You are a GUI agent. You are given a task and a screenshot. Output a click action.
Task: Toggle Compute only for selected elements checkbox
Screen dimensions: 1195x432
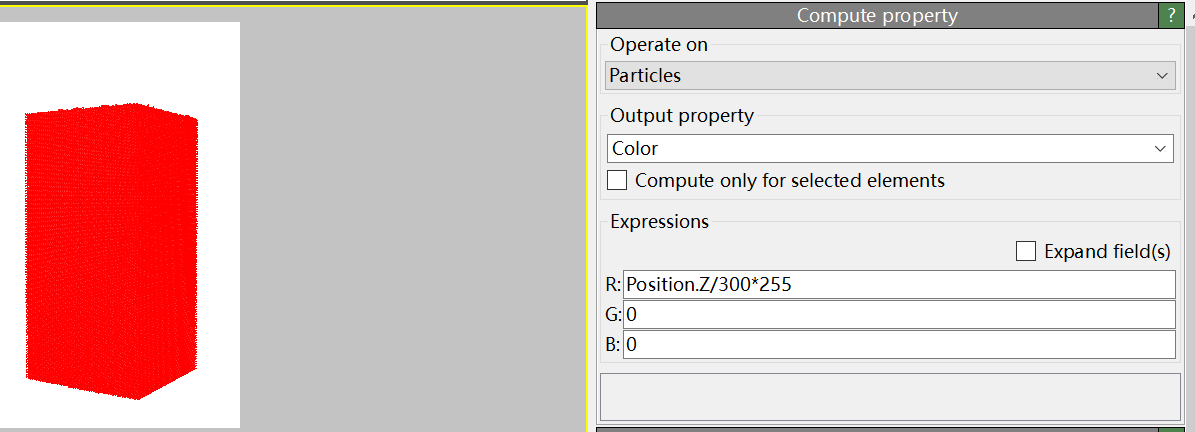[618, 181]
